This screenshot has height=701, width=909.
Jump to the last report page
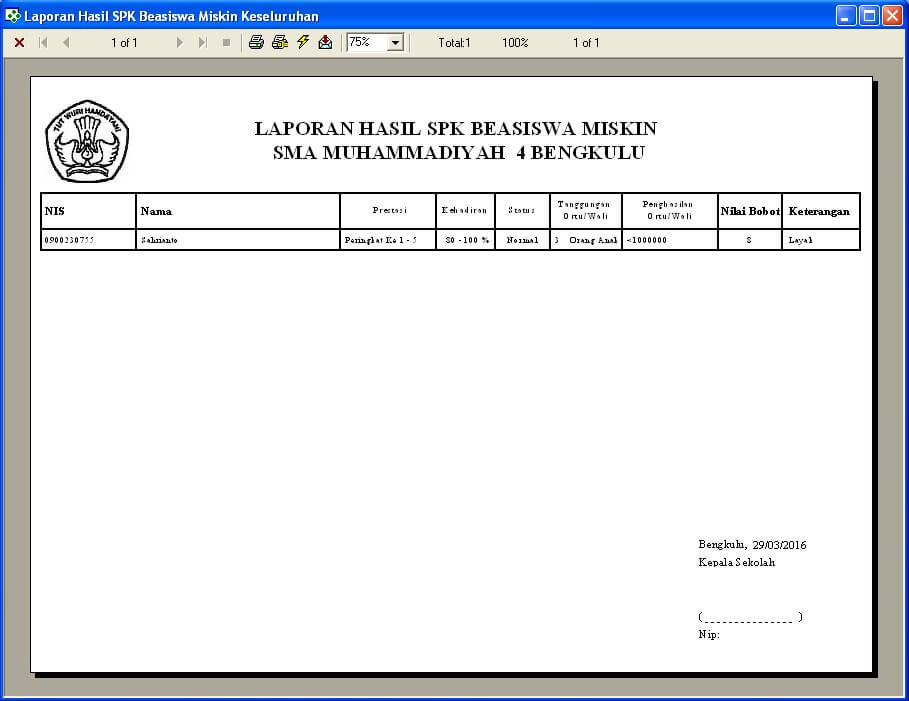[202, 42]
